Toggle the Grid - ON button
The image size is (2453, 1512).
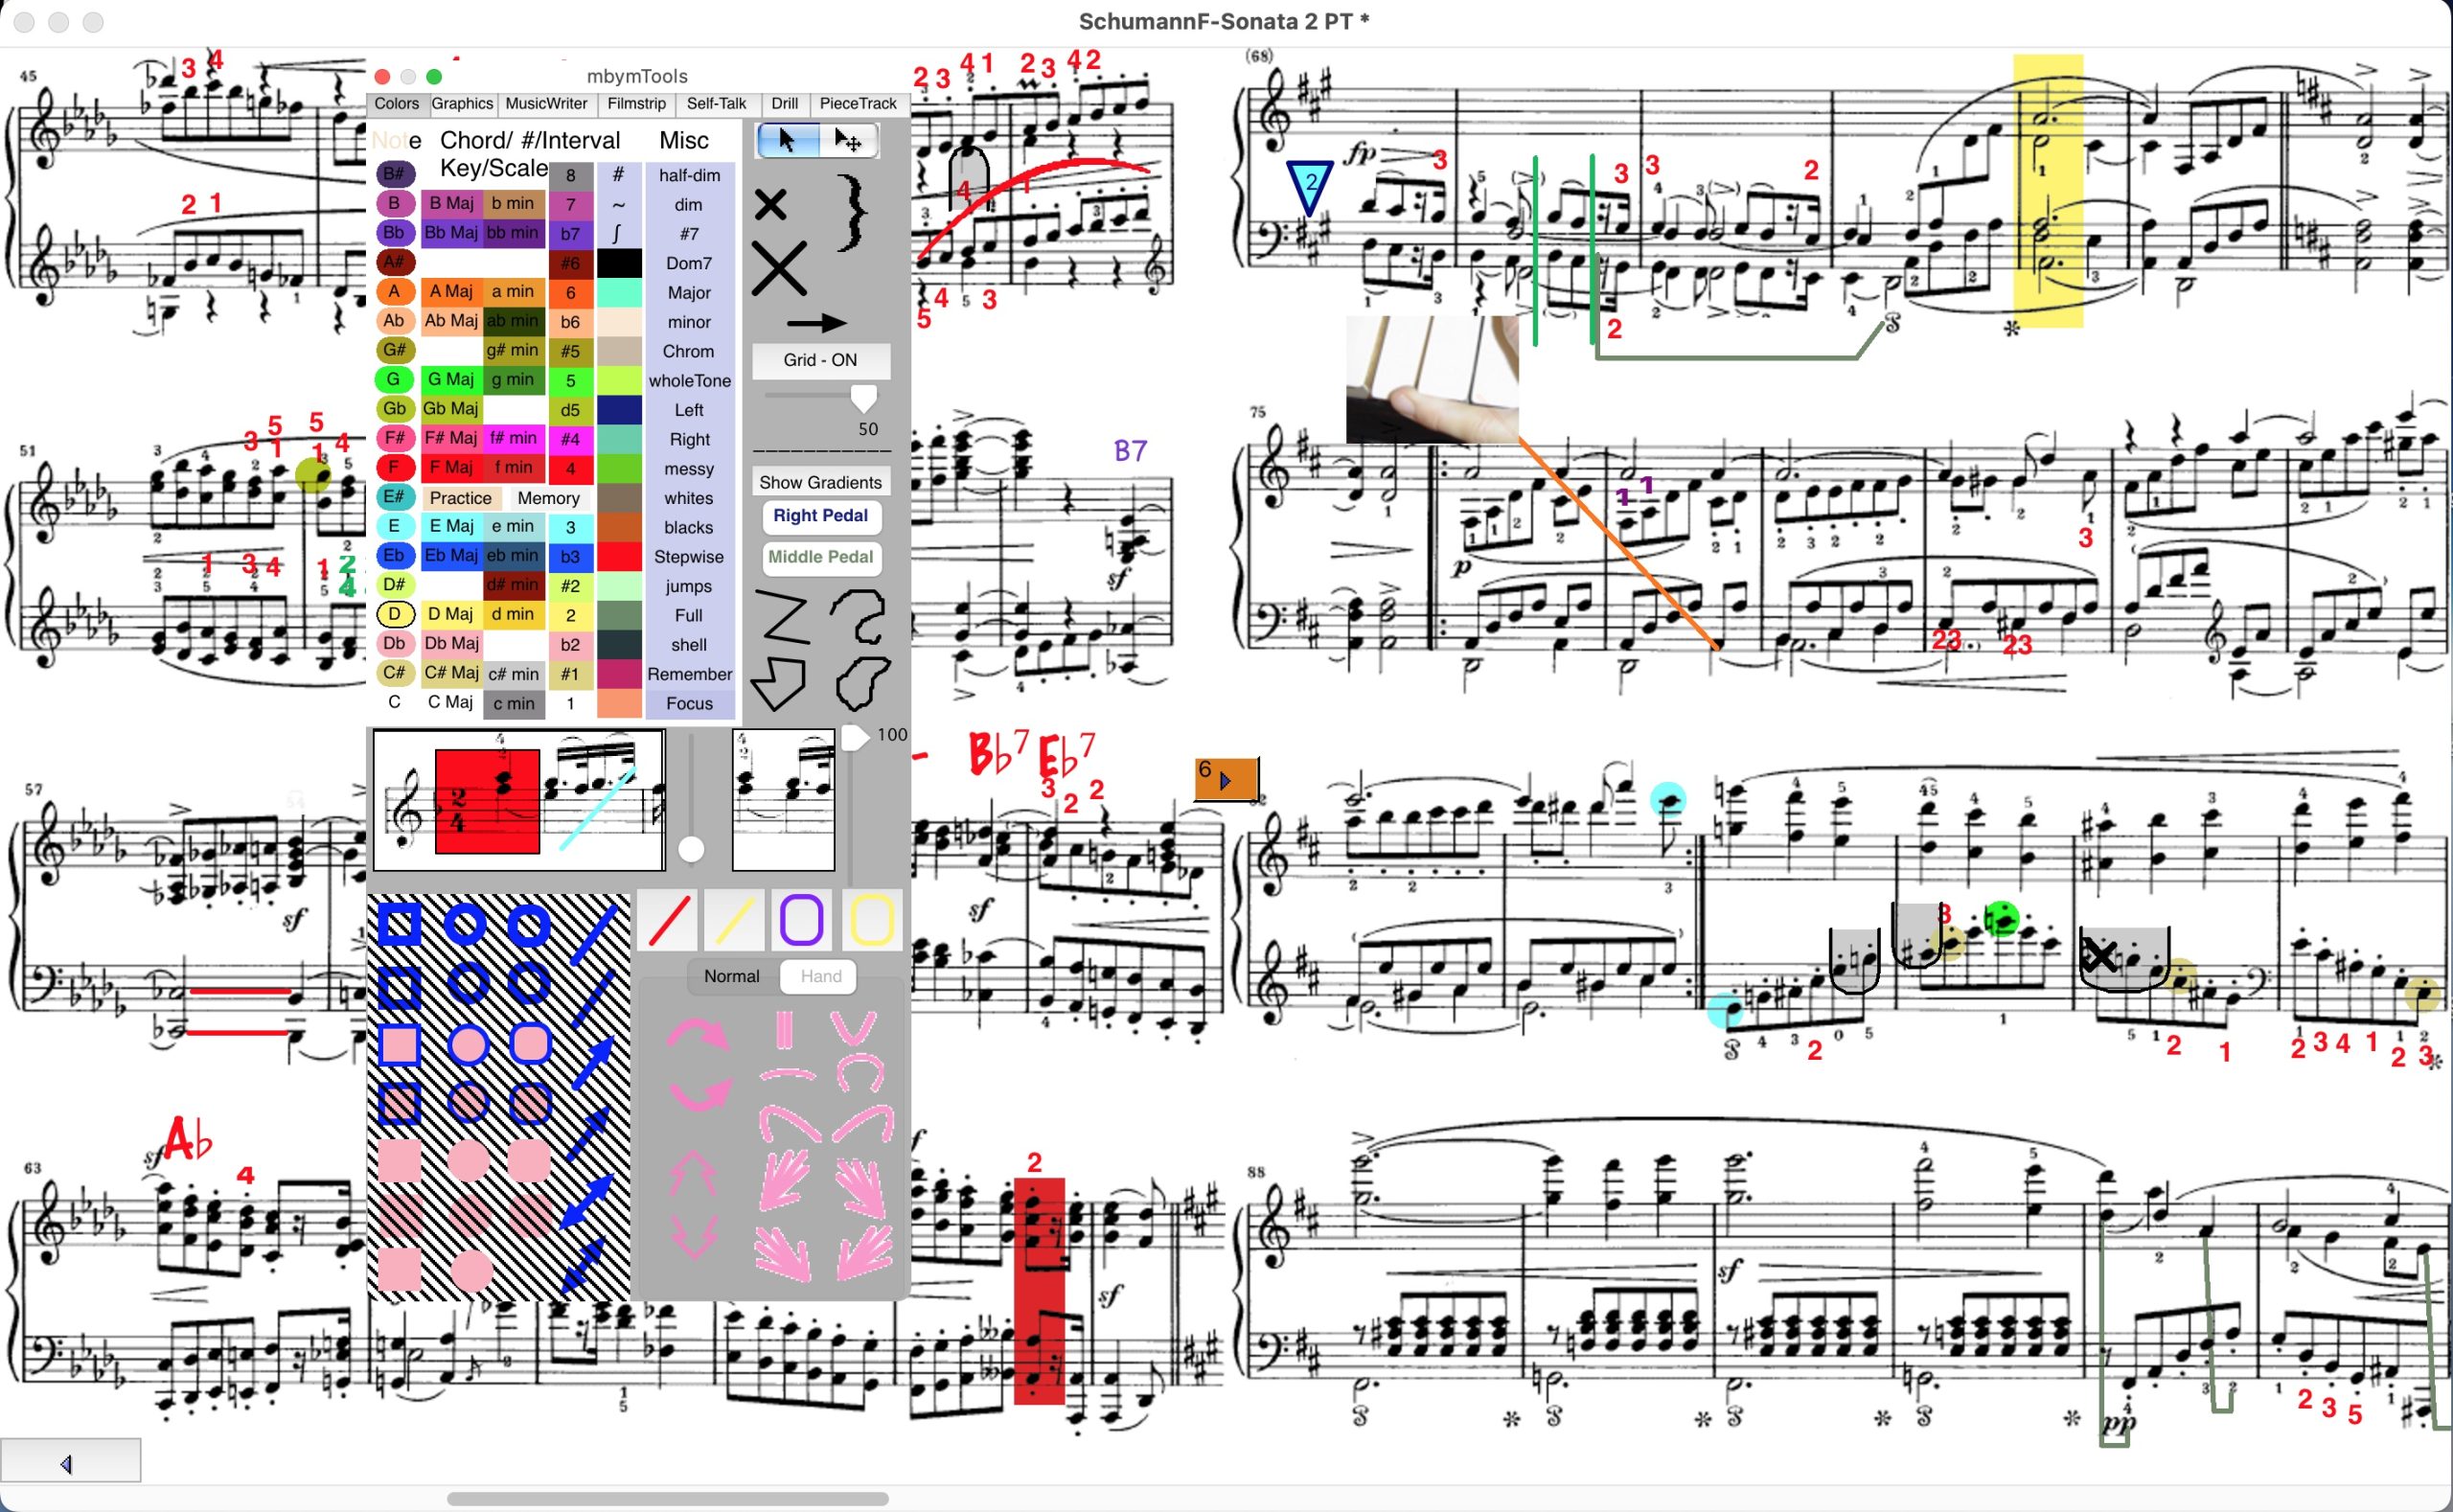820,360
